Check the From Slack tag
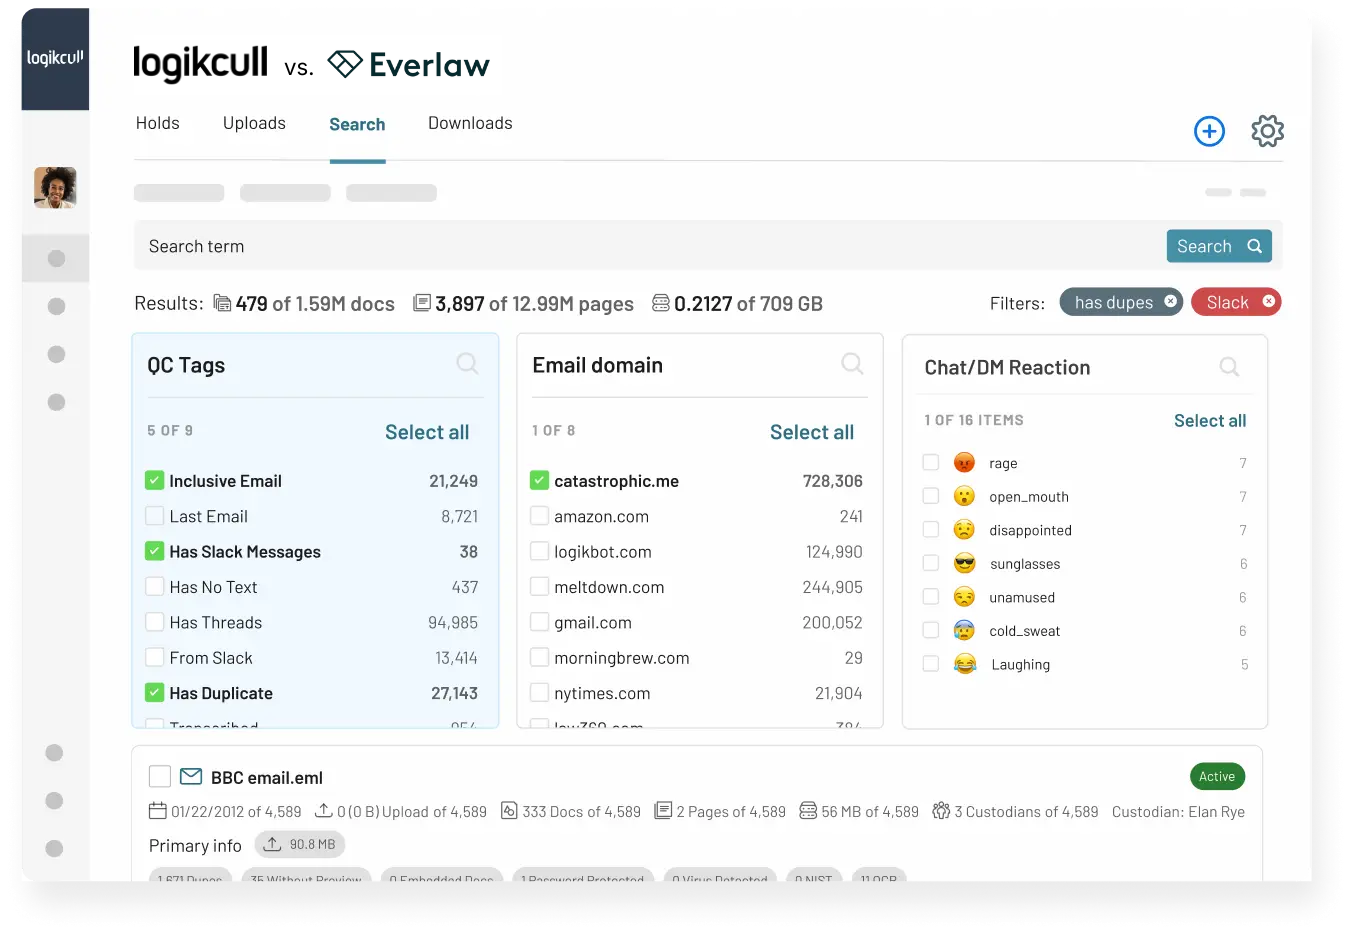Screen dimensions: 1351x934 point(154,657)
